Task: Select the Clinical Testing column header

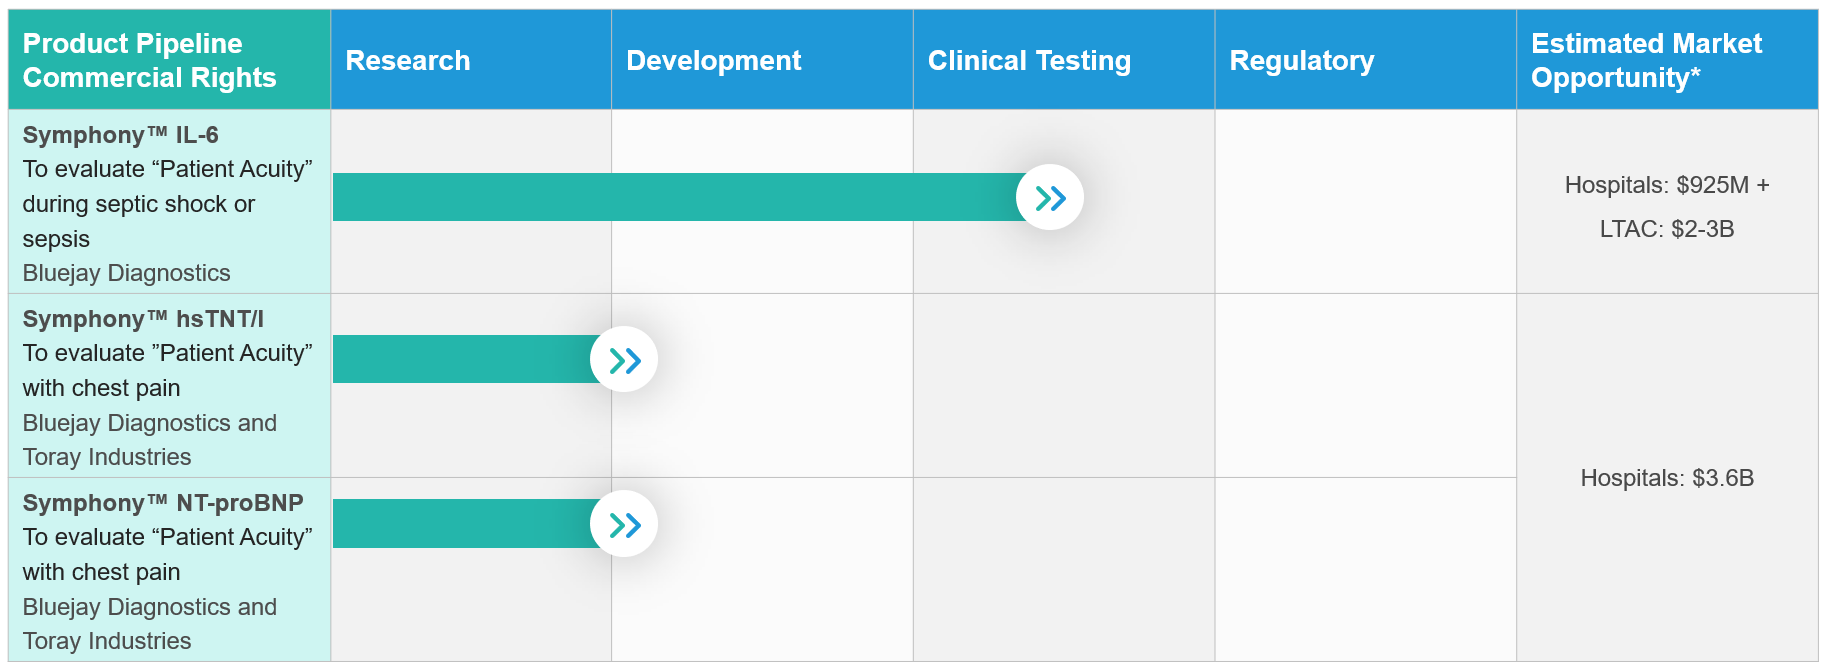Action: point(1064,60)
